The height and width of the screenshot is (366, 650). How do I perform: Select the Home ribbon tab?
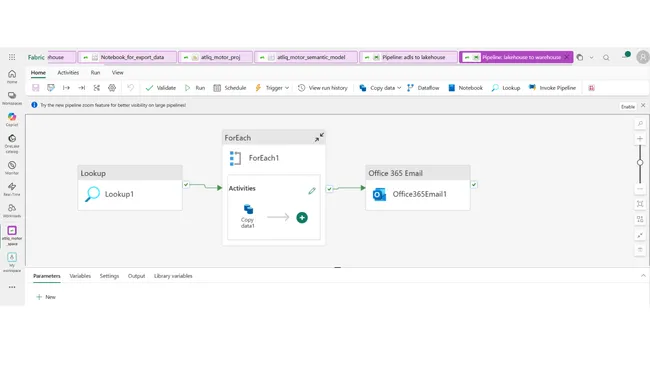click(38, 73)
